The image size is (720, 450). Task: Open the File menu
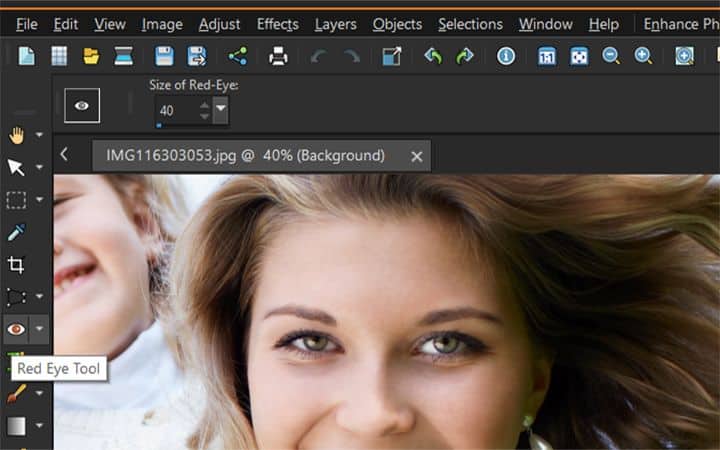pos(27,24)
